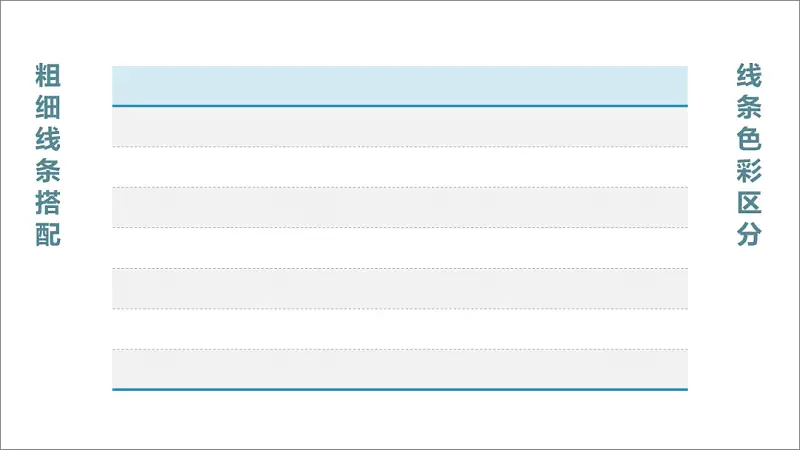Select the character 细 in the vertical title

pos(48,107)
